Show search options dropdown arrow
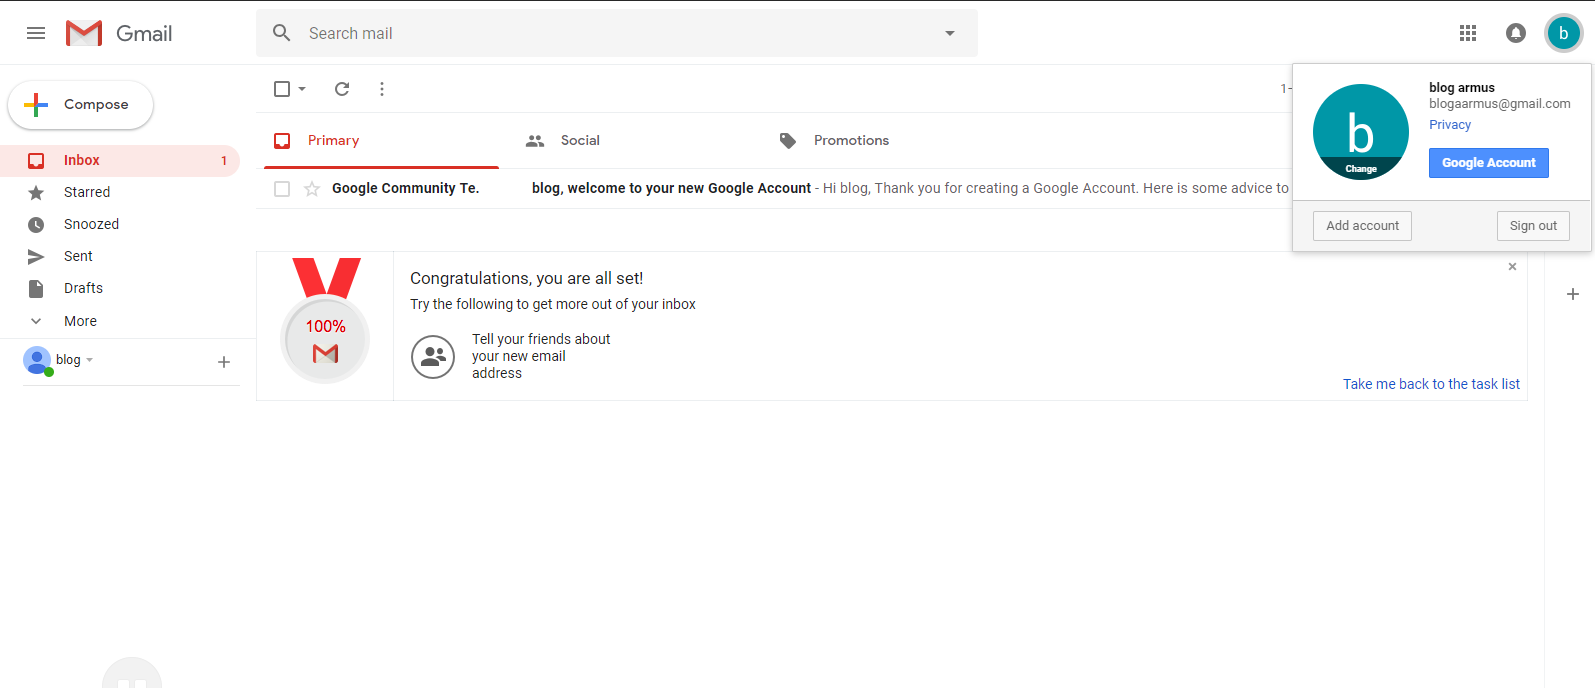 point(950,33)
